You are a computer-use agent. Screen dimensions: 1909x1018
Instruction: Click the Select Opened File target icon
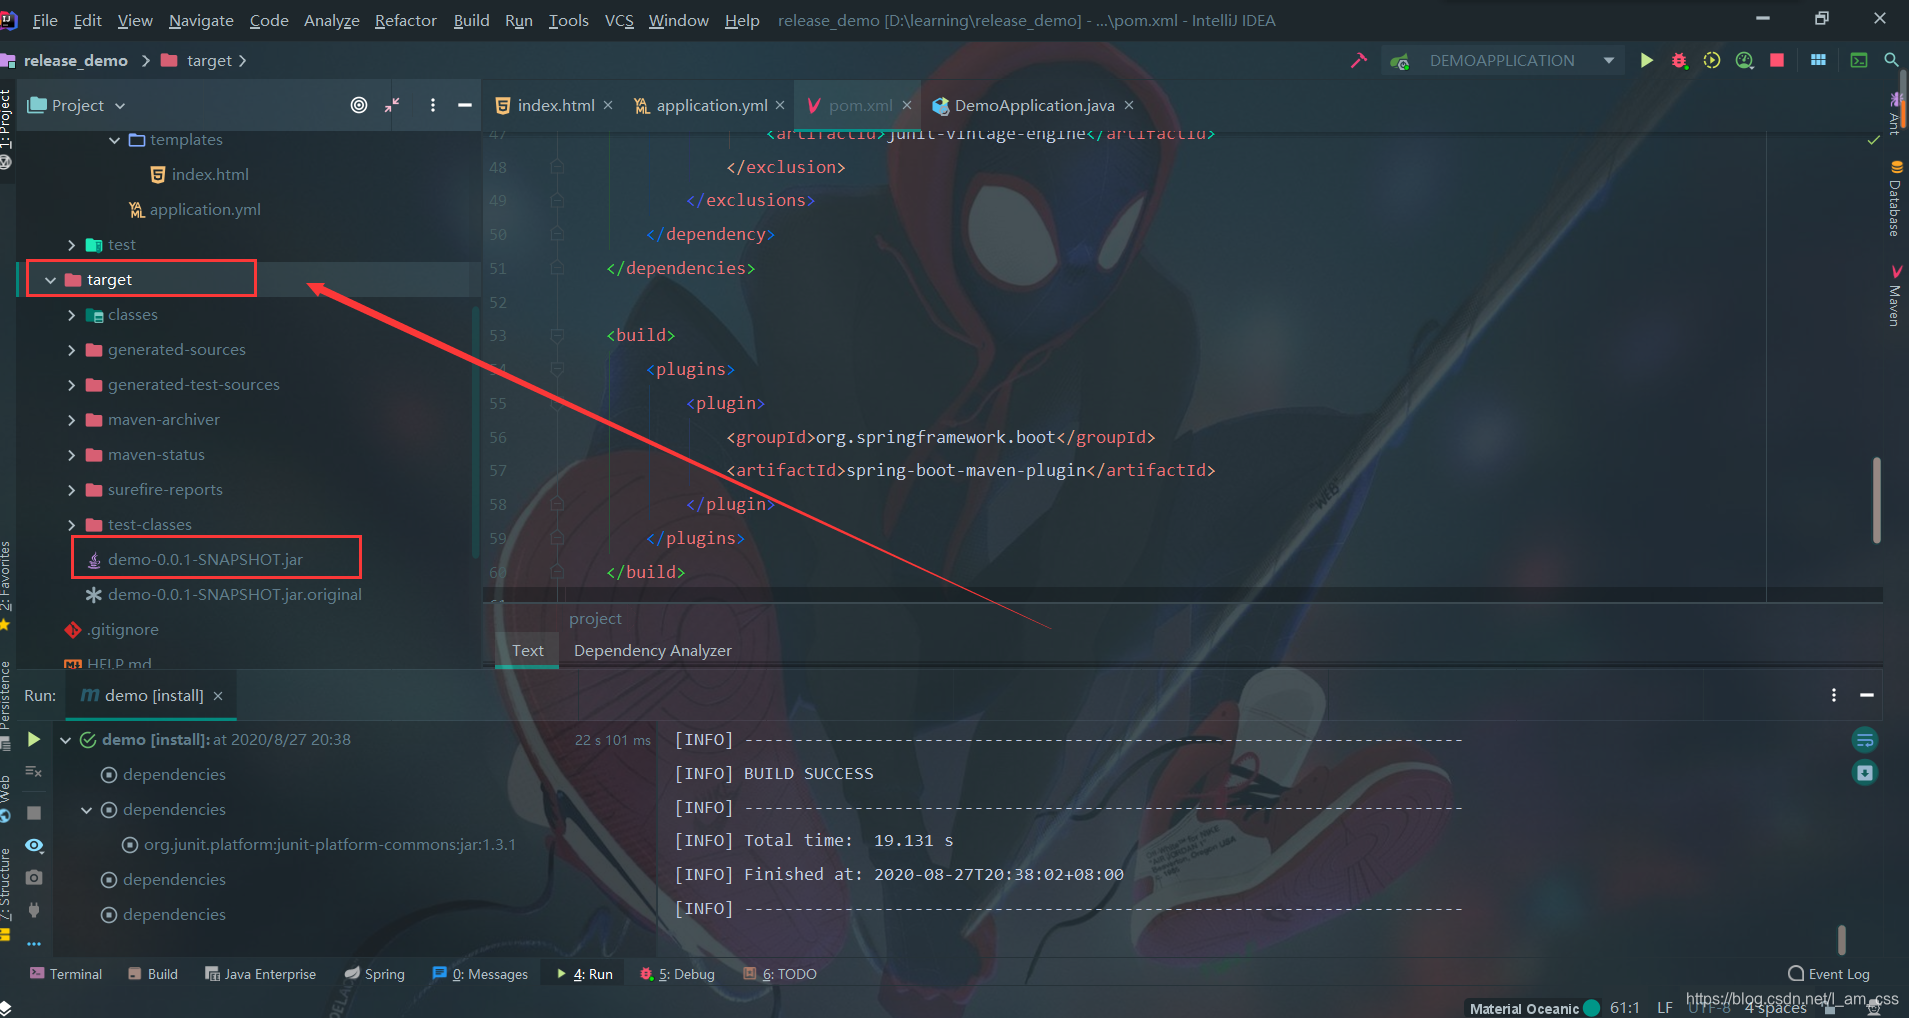[x=359, y=105]
